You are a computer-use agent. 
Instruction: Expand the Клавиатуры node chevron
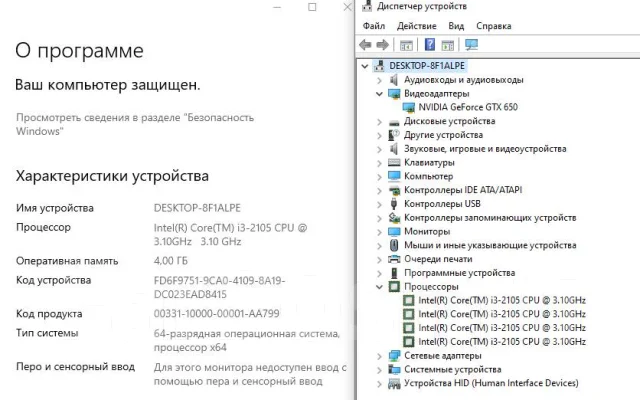[x=379, y=163]
